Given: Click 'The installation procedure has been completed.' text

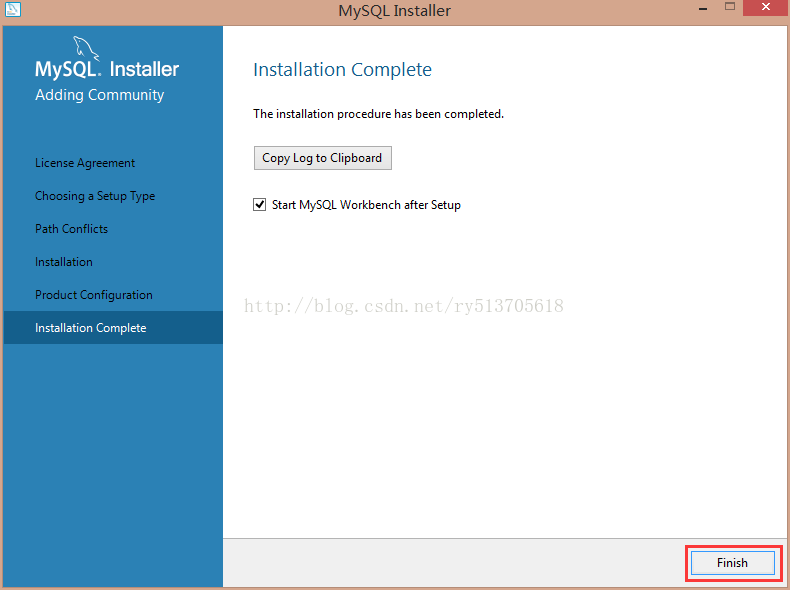Looking at the screenshot, I should coord(378,114).
